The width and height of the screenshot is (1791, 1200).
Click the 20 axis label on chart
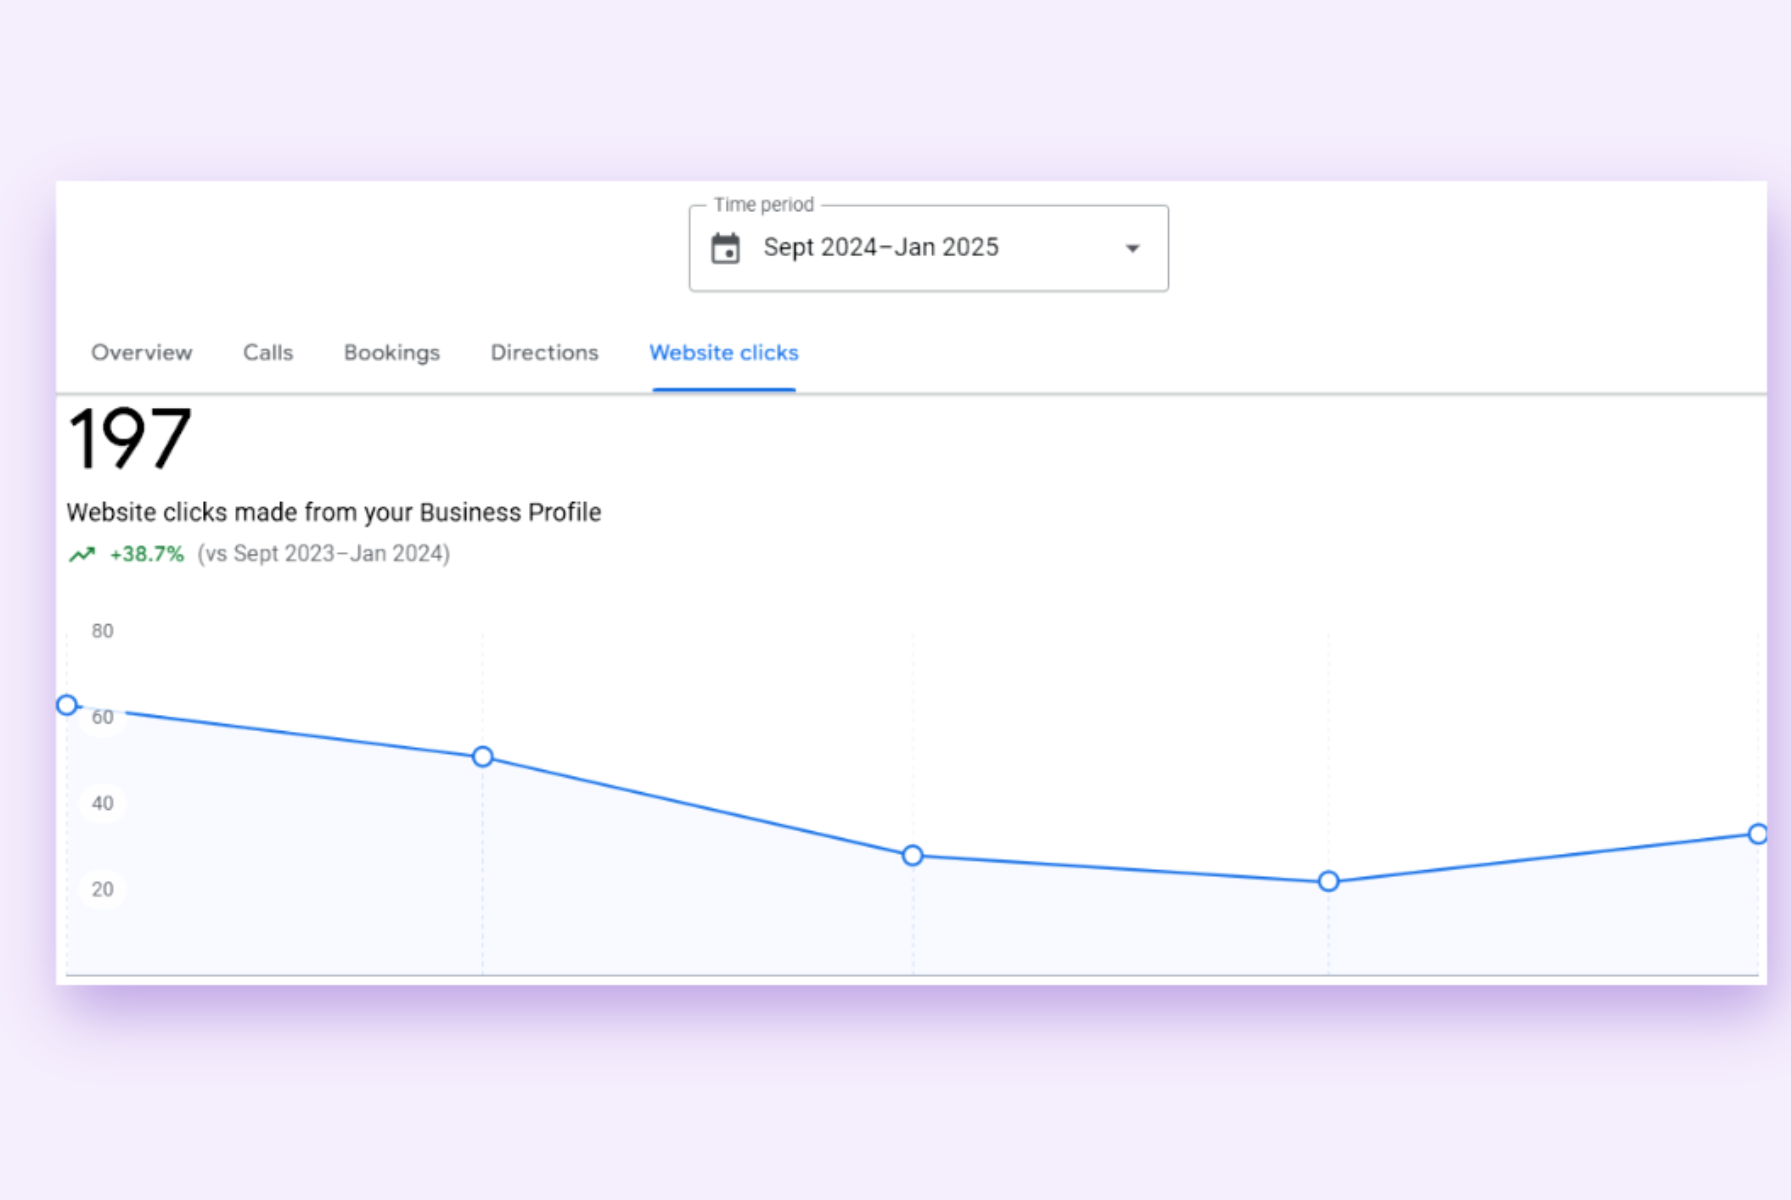pos(101,888)
